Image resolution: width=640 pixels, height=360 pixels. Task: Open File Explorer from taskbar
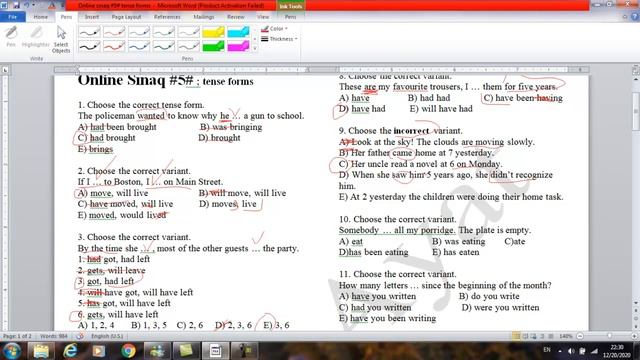tap(41, 351)
